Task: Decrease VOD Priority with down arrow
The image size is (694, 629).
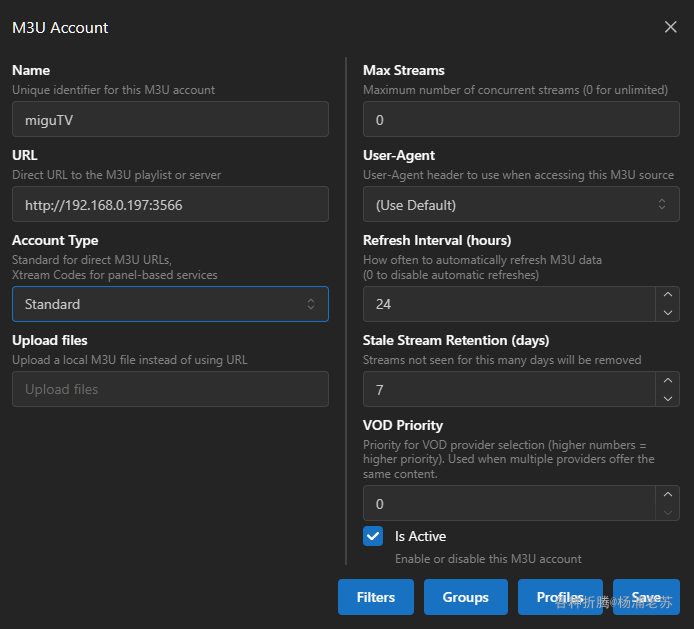Action: point(668,512)
